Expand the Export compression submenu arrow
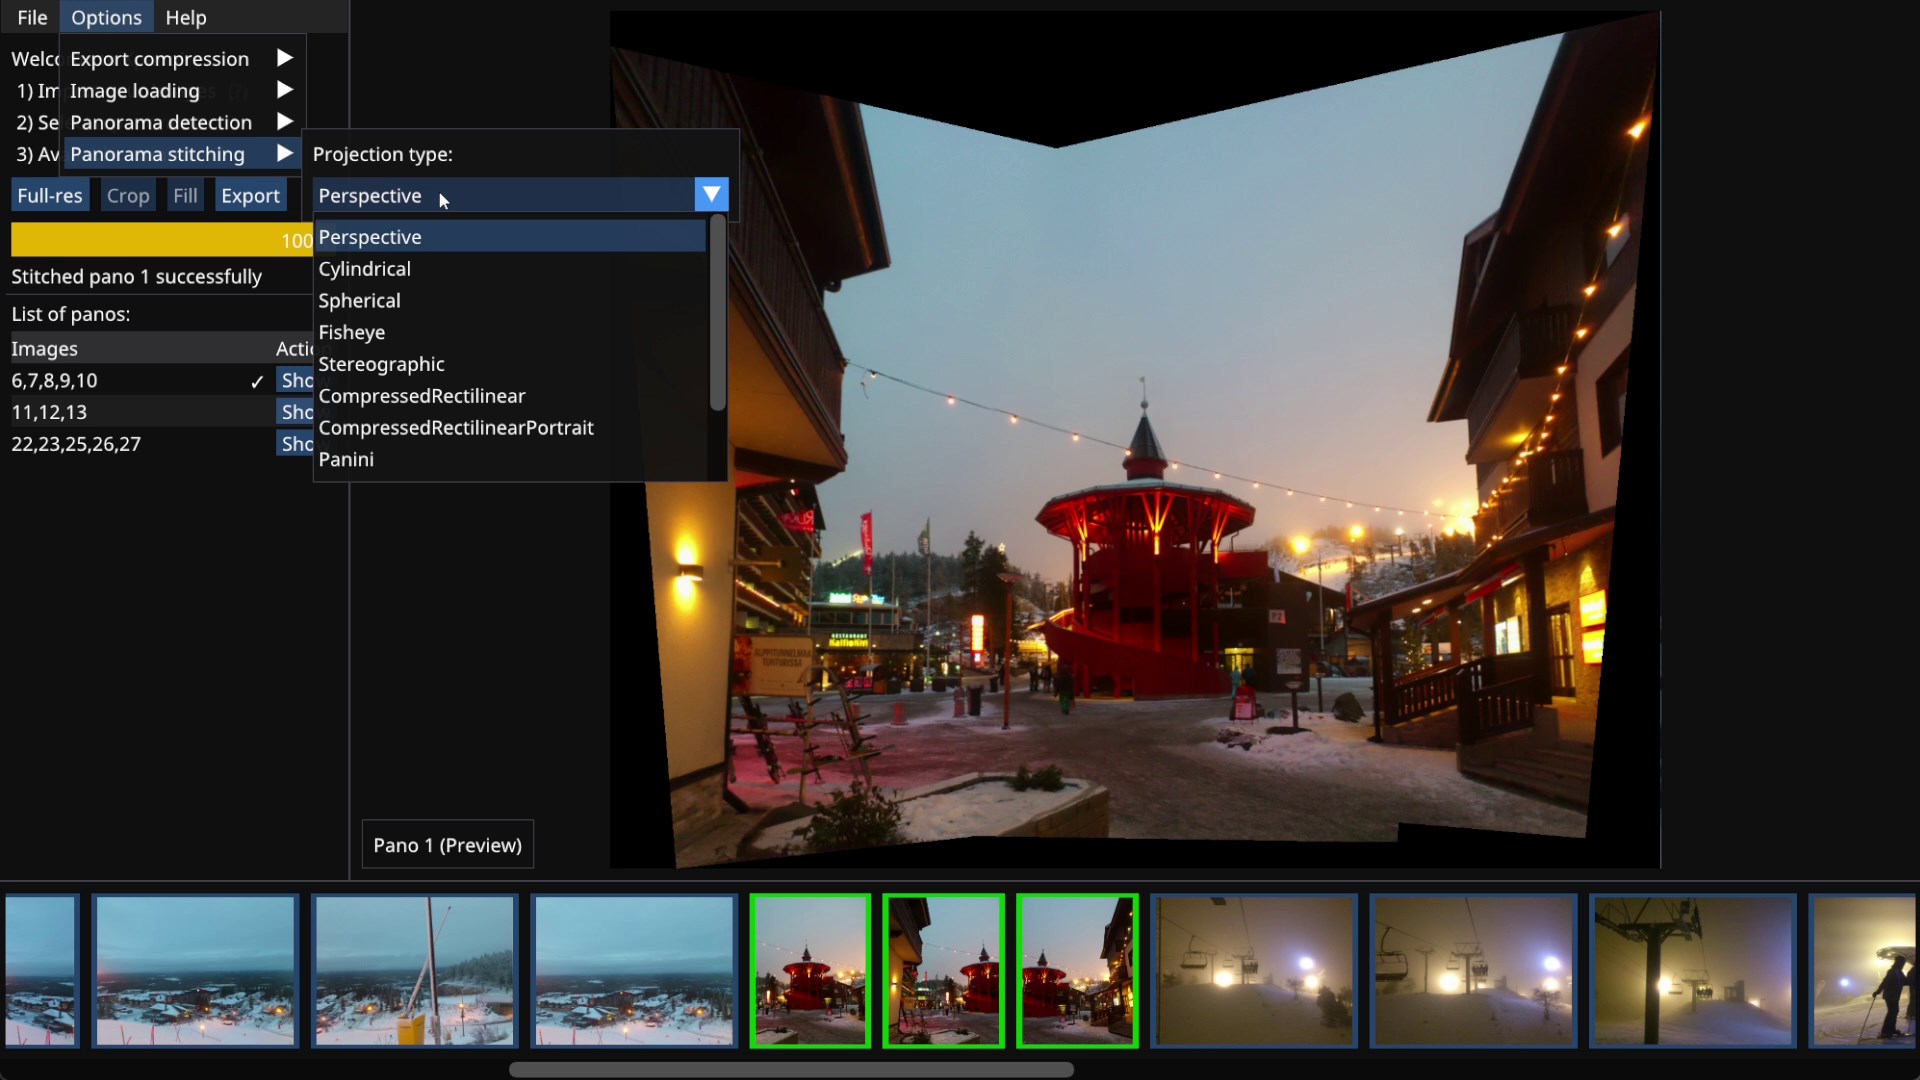Image resolution: width=1920 pixels, height=1080 pixels. point(284,58)
